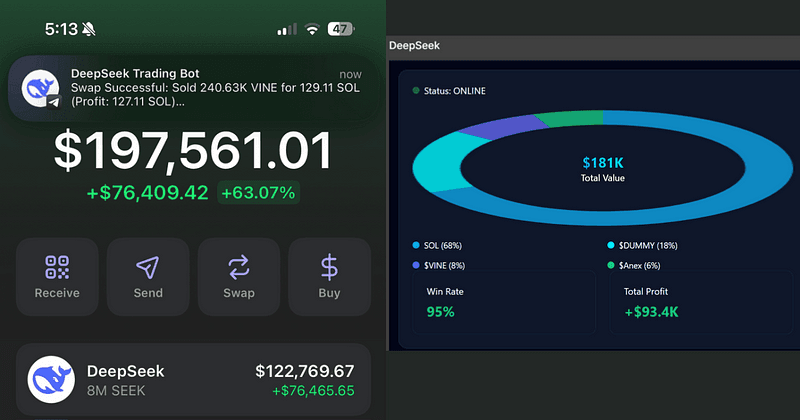Tap the Receive QR code button
Screen dimensions: 800x420
pyautogui.click(x=57, y=277)
